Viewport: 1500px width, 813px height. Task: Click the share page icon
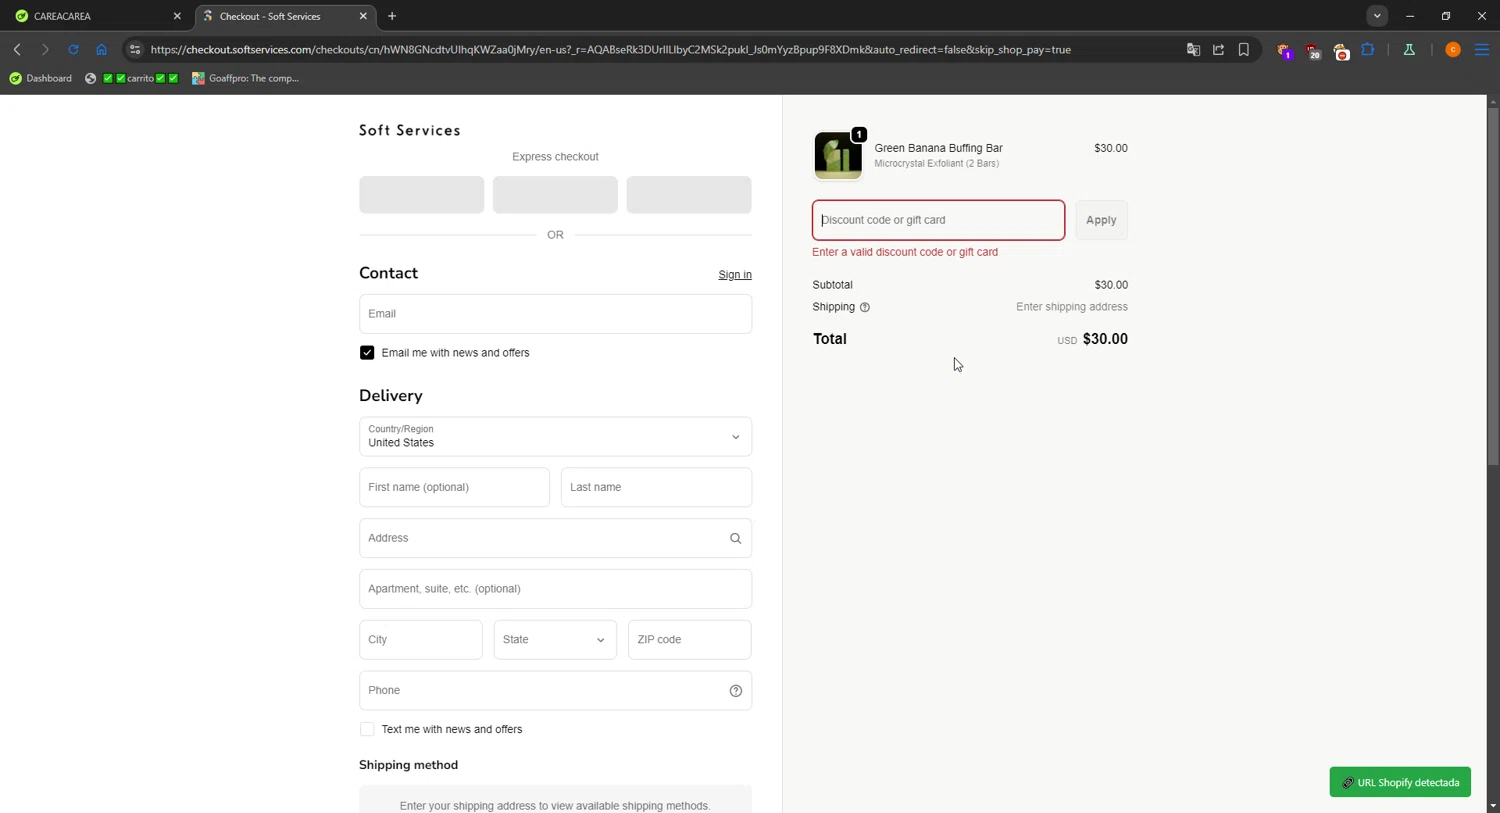coord(1218,49)
